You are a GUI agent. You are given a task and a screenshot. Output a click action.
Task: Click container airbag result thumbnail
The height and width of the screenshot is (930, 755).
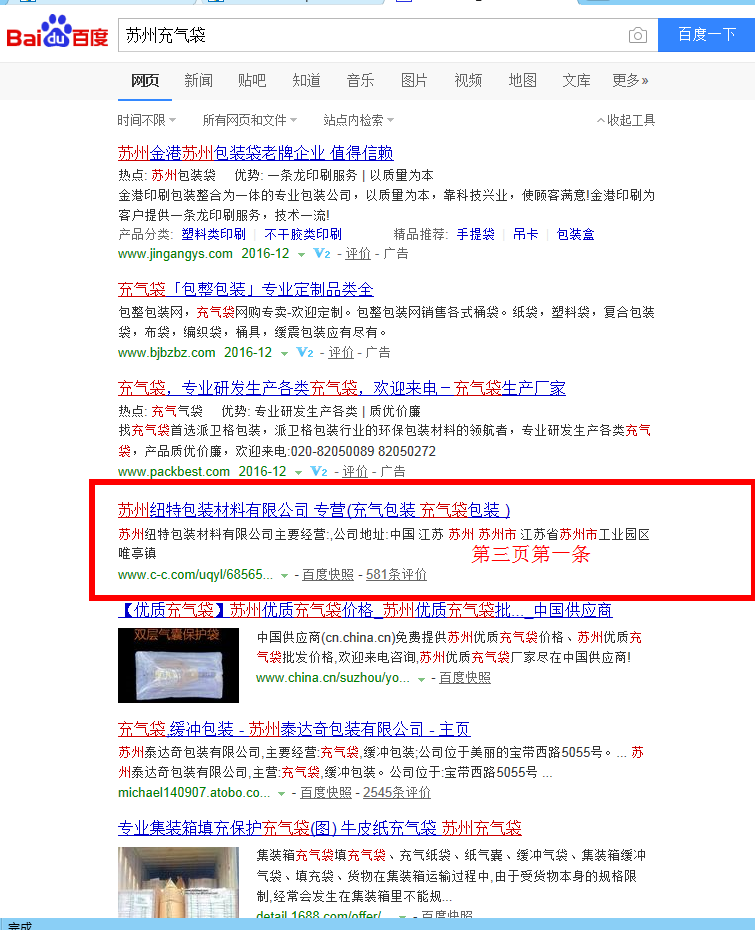179,883
